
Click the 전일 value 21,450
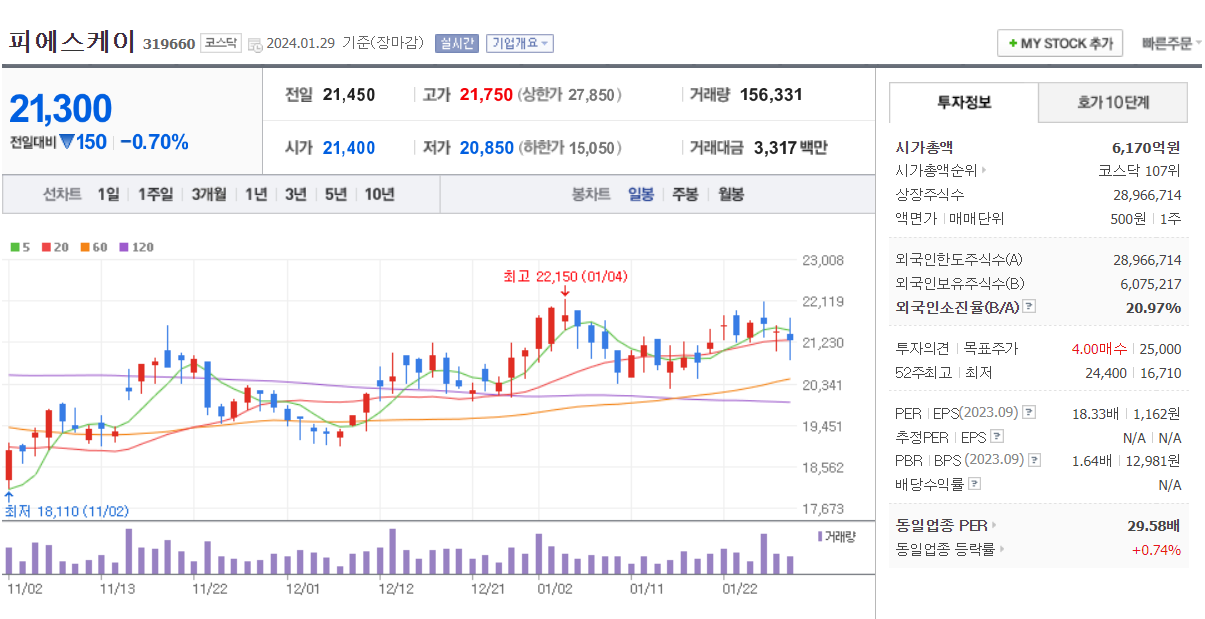click(x=349, y=95)
